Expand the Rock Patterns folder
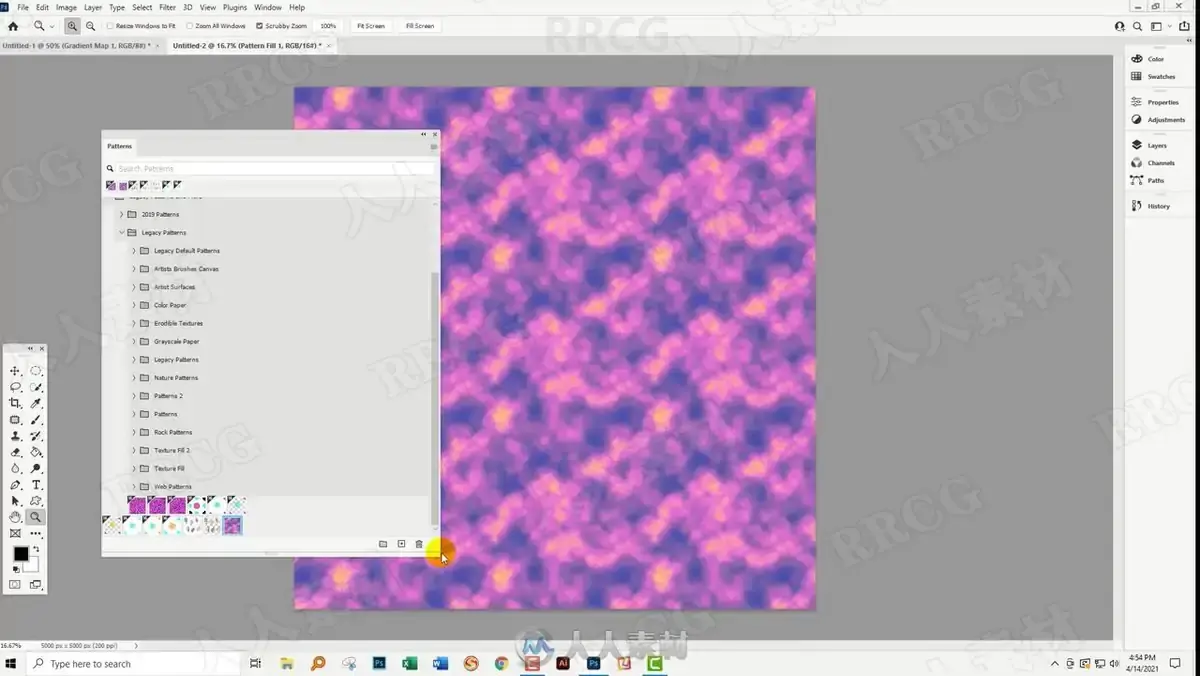 point(134,432)
